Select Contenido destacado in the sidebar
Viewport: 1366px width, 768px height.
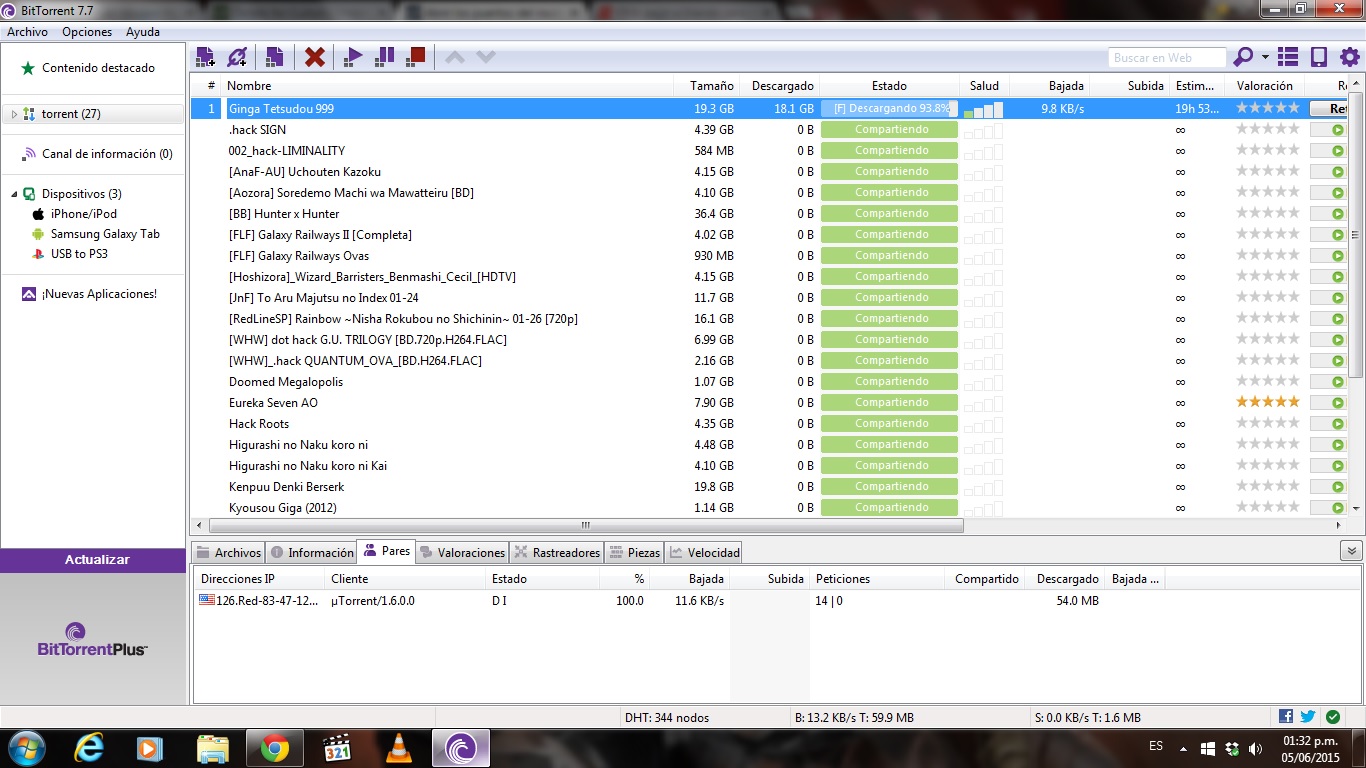[x=98, y=68]
